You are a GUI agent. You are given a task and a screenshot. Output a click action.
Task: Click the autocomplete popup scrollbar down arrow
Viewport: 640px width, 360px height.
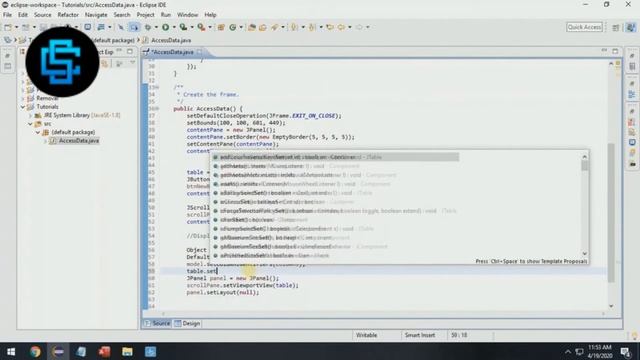(x=584, y=253)
